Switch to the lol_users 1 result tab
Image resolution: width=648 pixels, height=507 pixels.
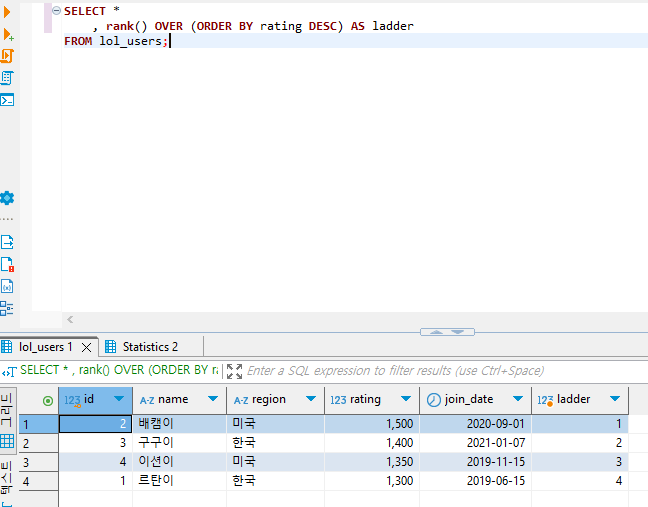click(45, 347)
